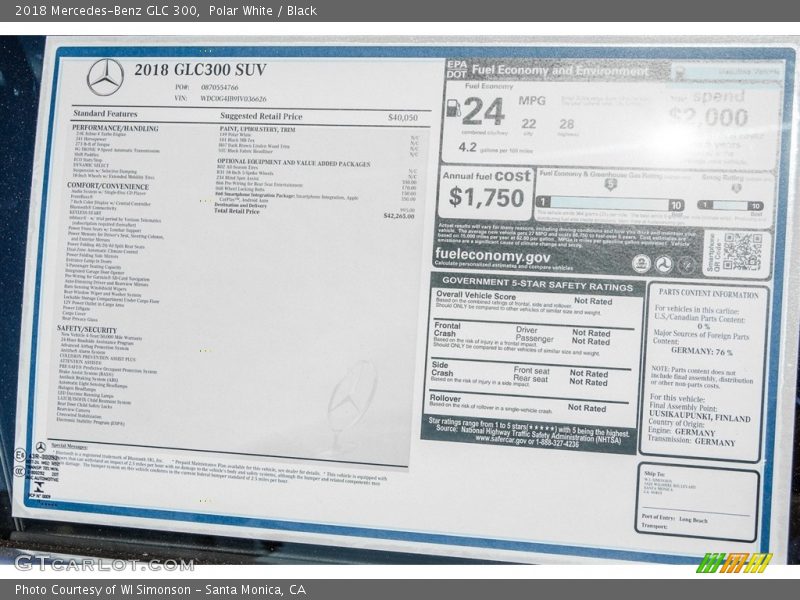Click the fuel economy greenhouse gas rating scale
This screenshot has width=800, height=600.
tap(610, 204)
